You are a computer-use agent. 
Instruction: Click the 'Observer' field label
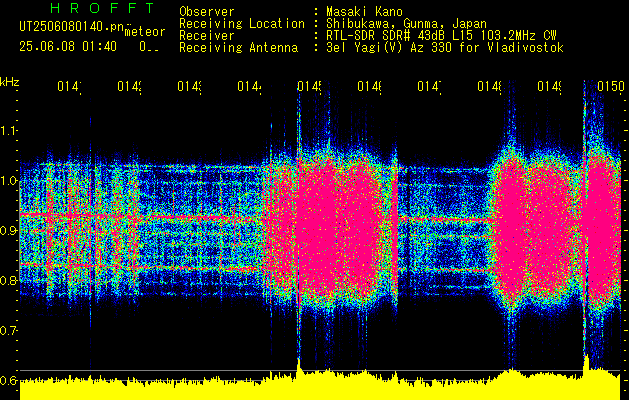[207, 12]
